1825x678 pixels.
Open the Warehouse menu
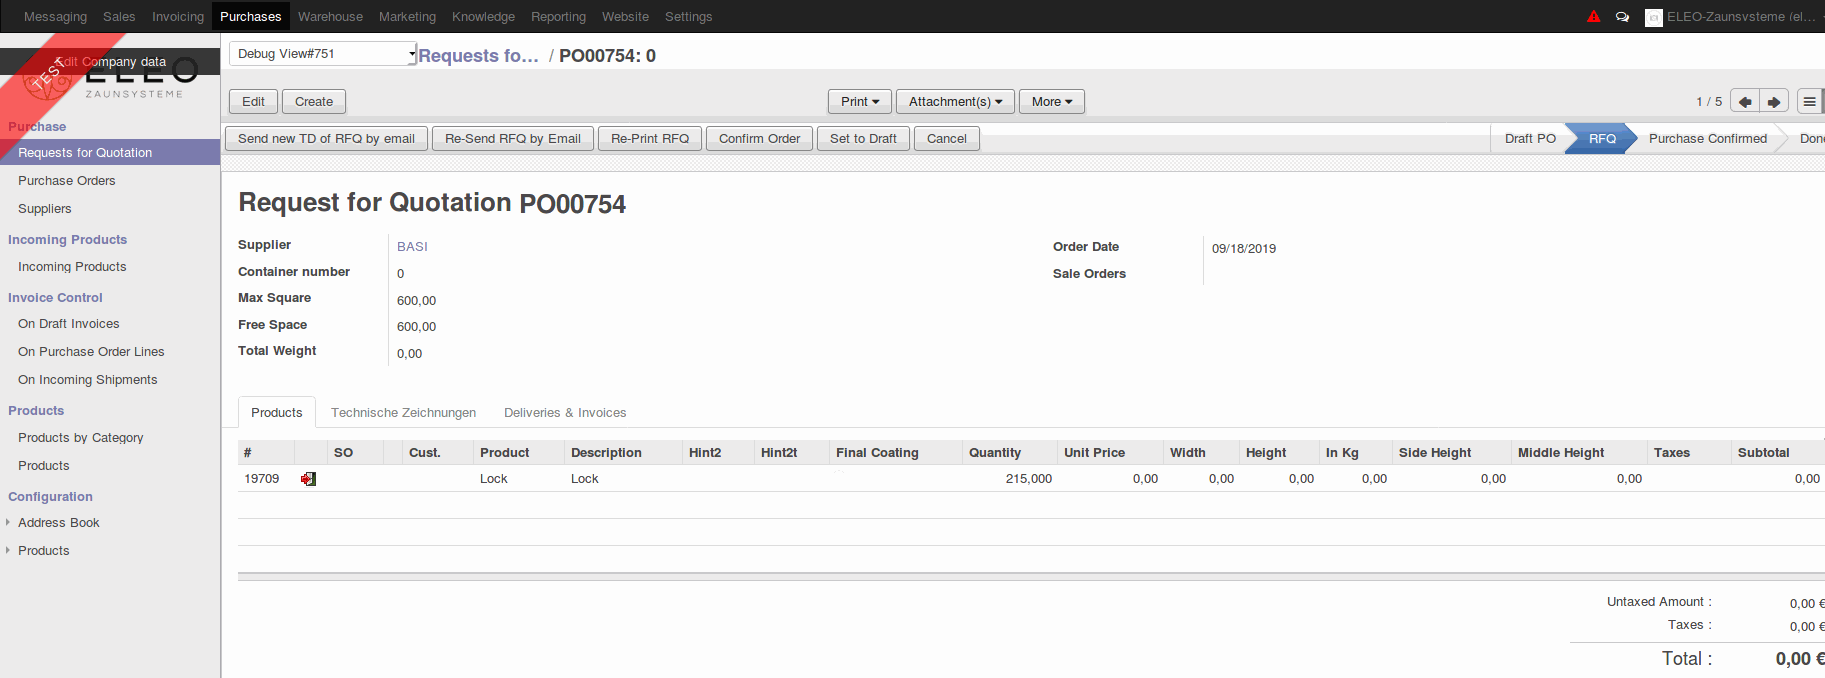click(x=330, y=17)
